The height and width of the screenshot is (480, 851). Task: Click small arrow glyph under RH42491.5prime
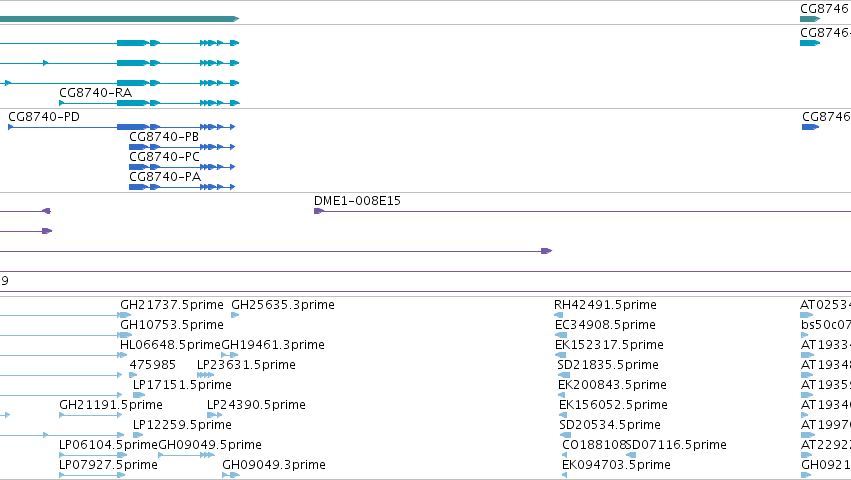[x=558, y=315]
